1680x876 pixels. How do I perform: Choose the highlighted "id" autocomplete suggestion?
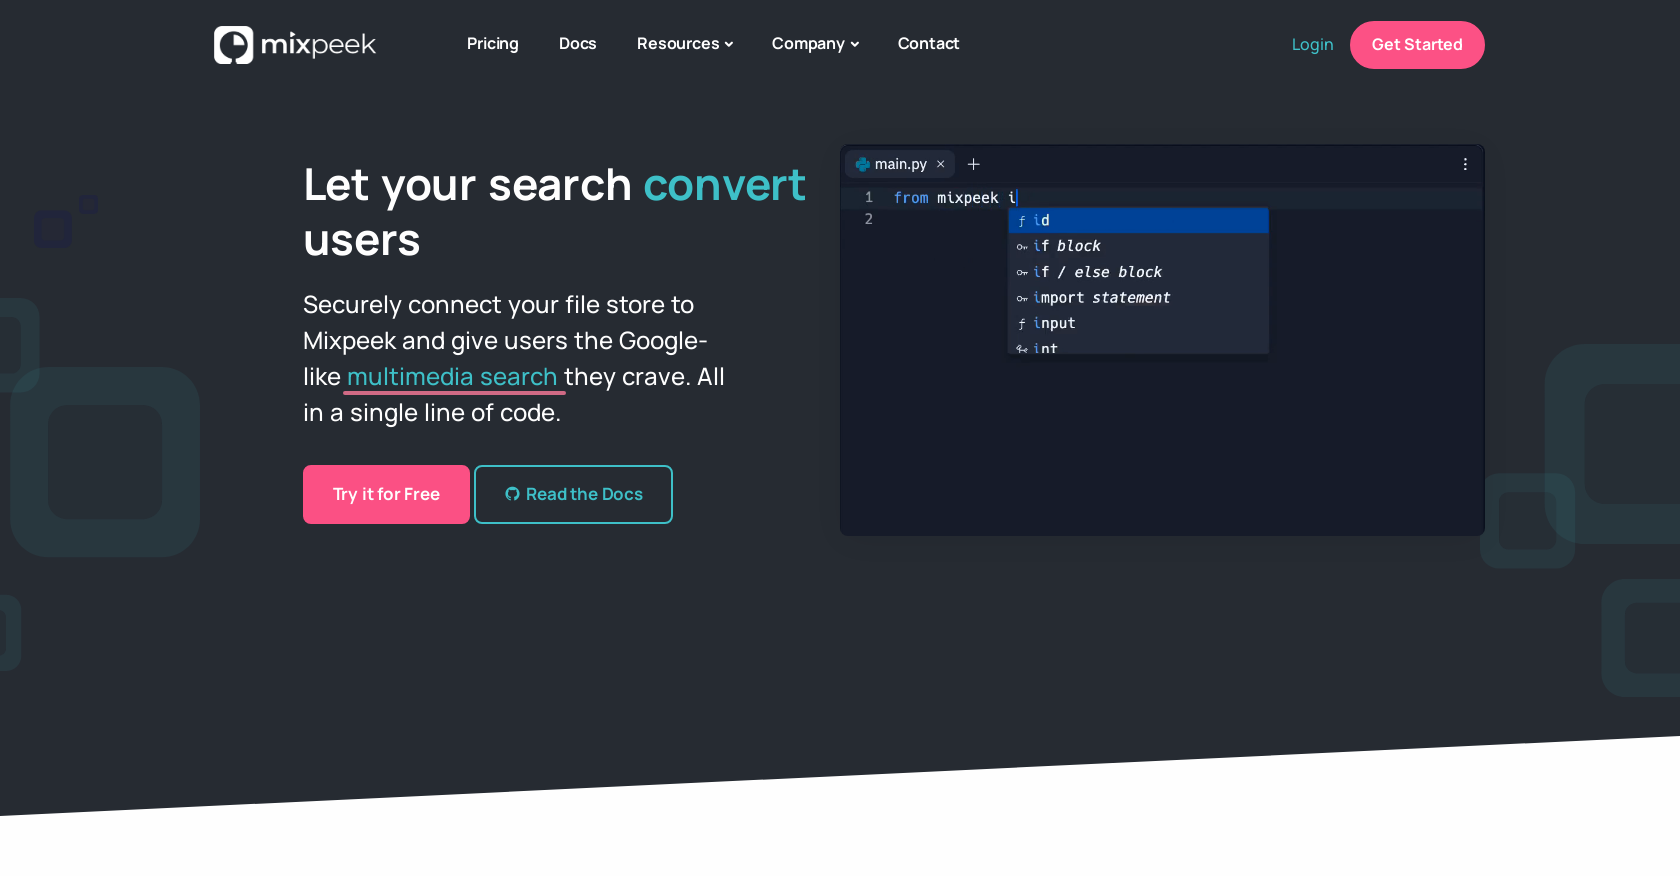click(x=1138, y=220)
